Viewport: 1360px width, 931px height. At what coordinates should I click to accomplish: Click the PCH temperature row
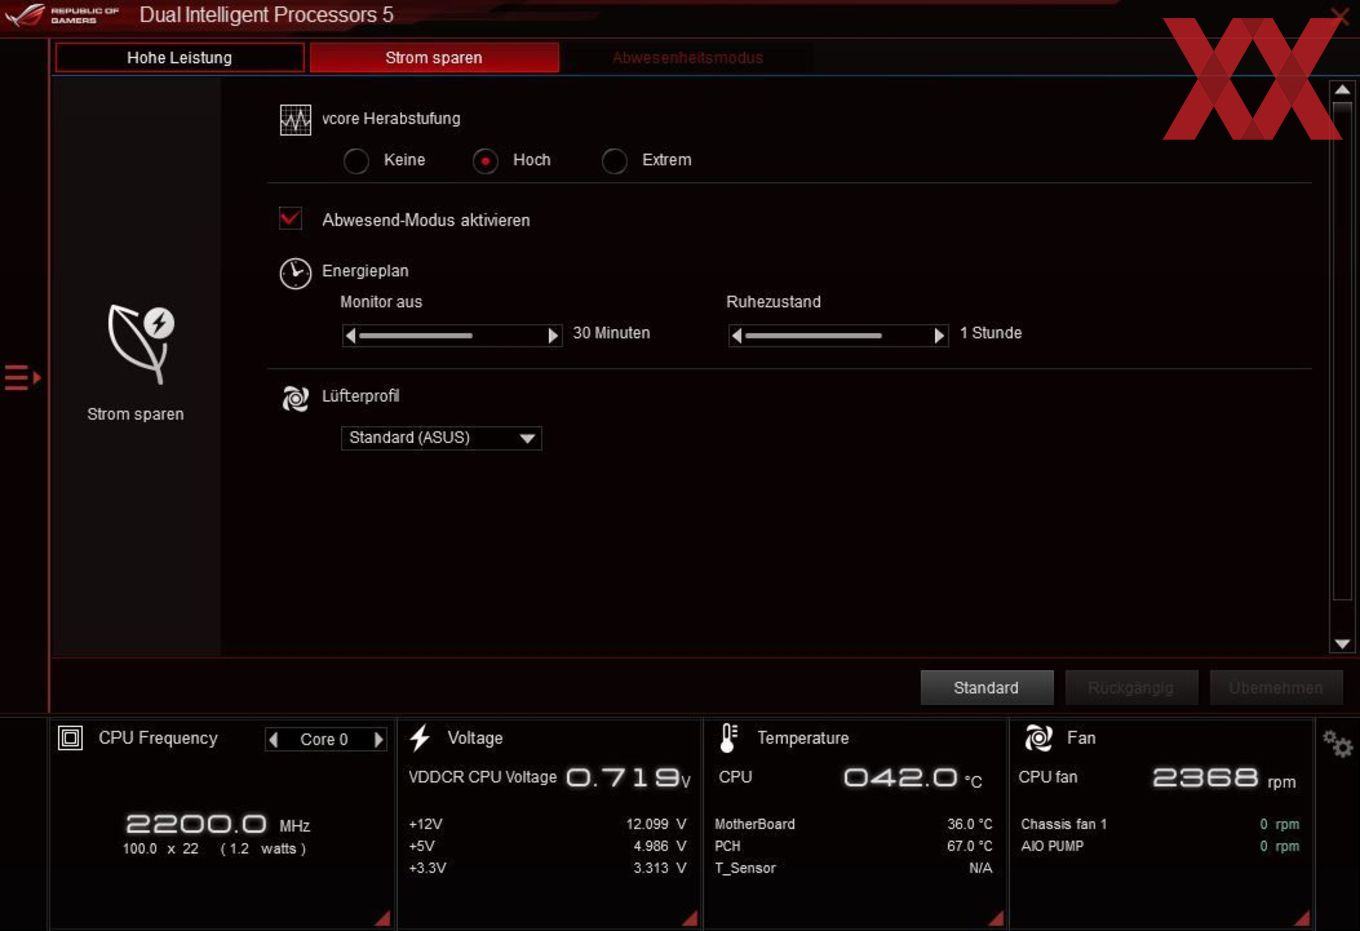tap(853, 846)
